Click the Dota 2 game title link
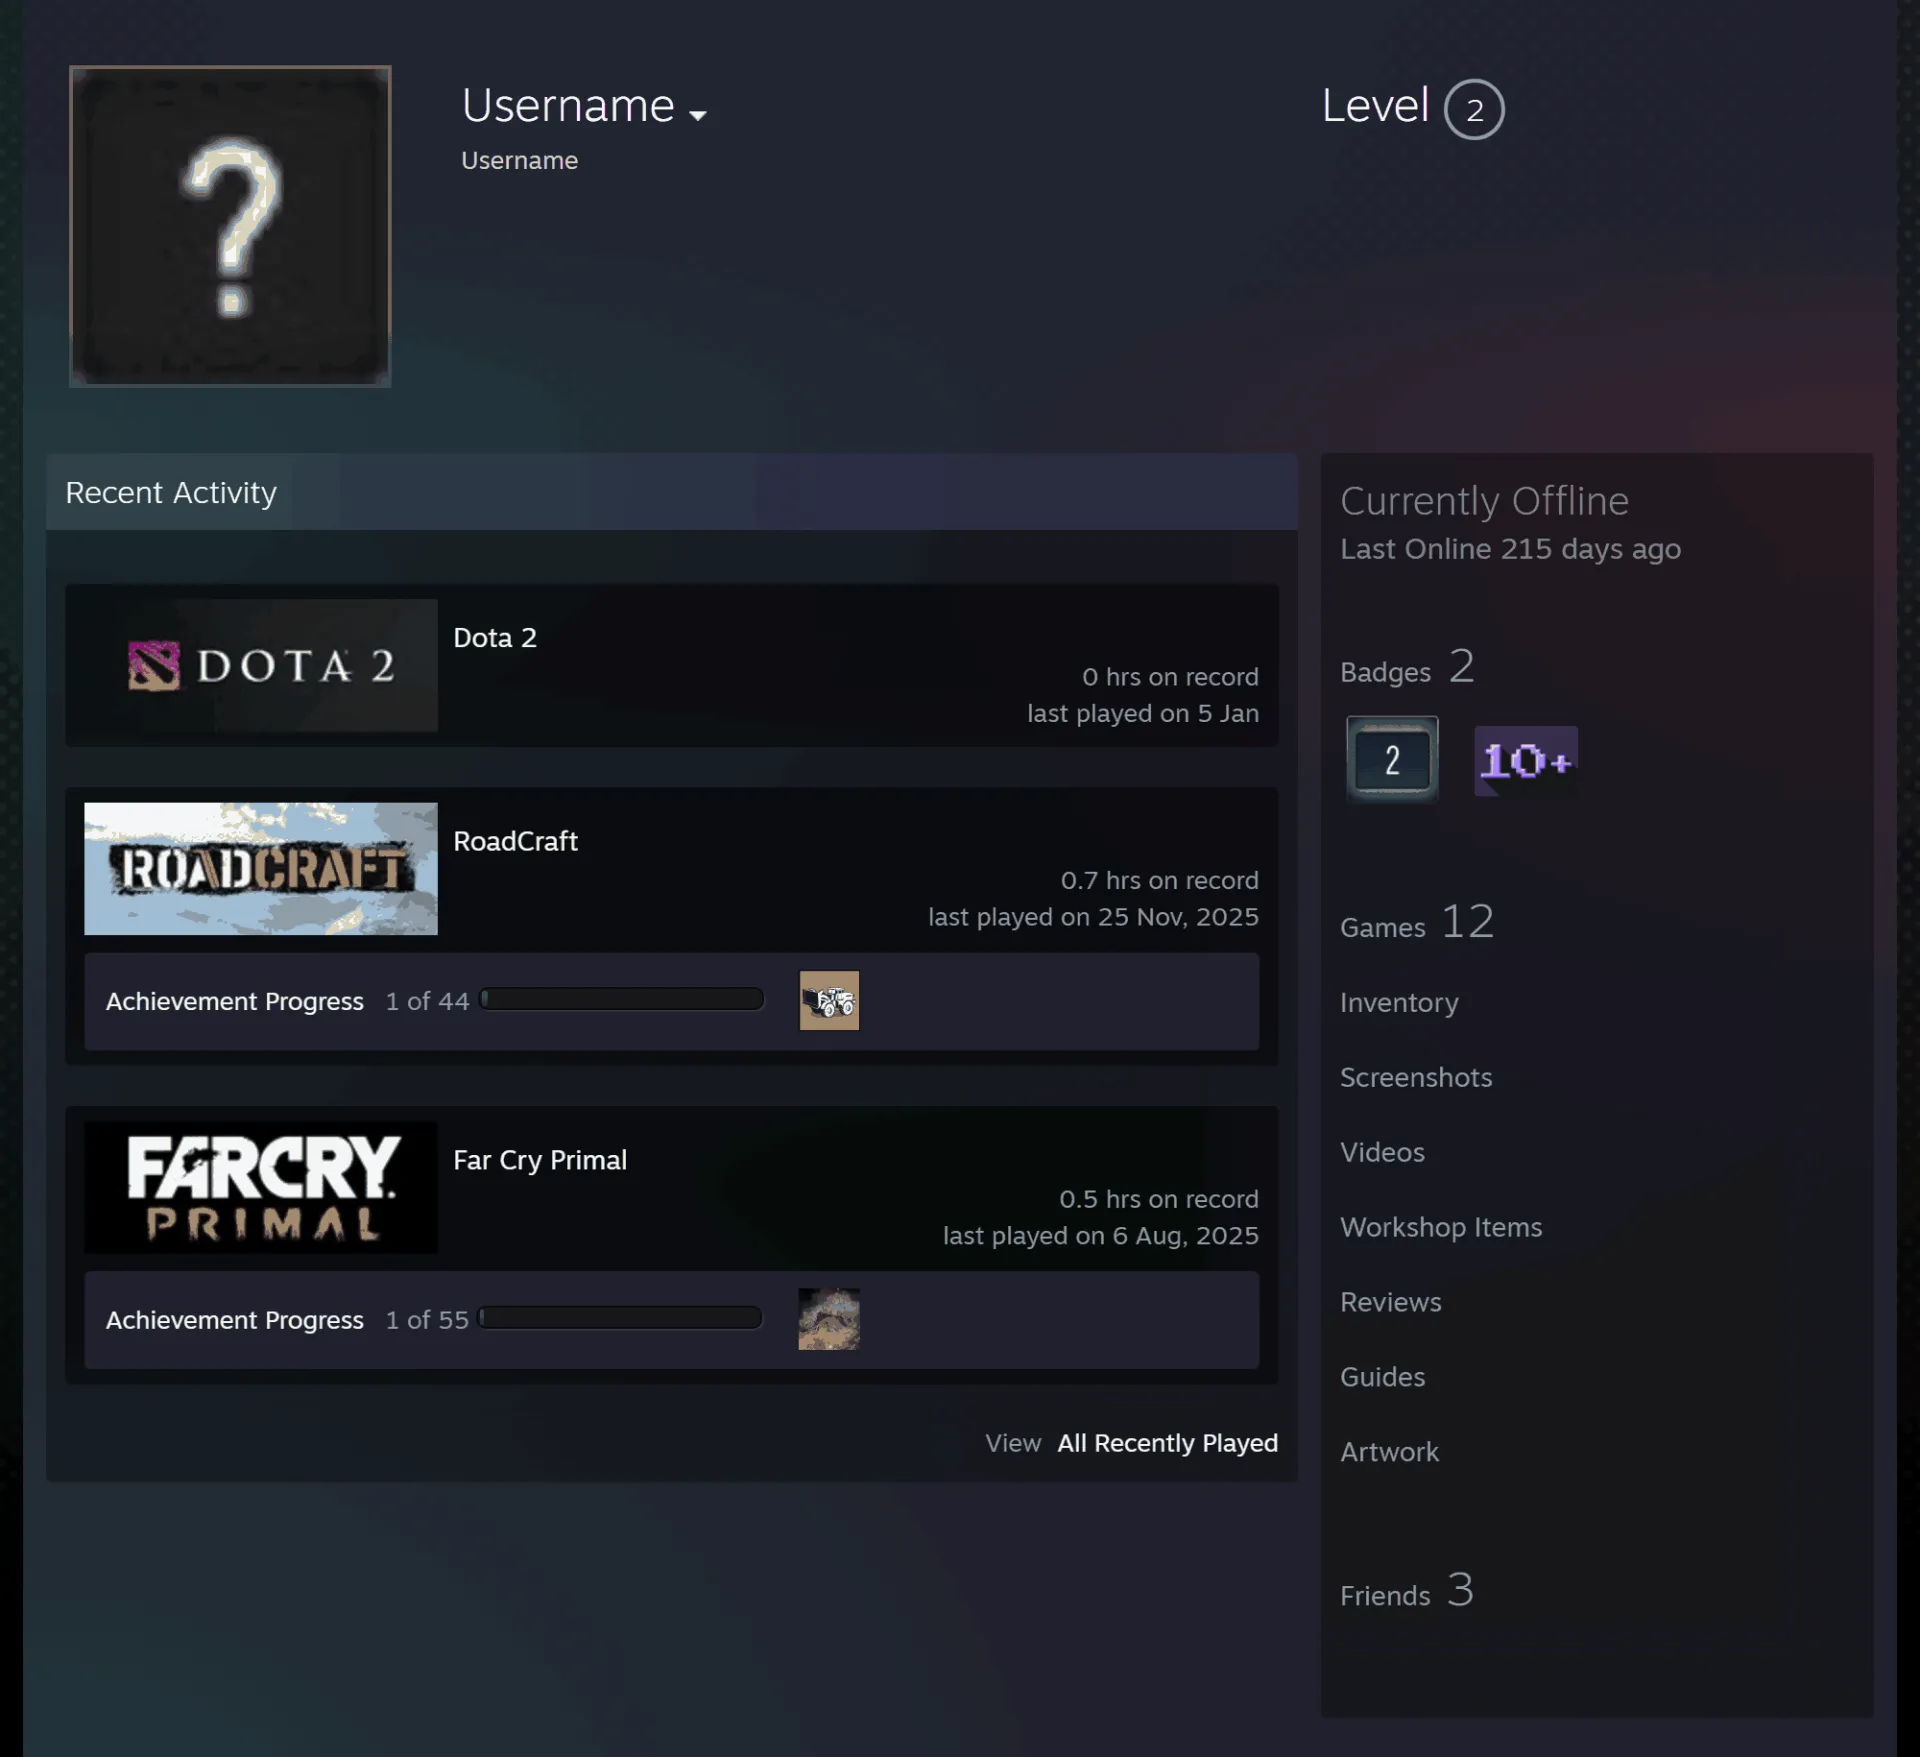This screenshot has height=1757, width=1920. [495, 638]
